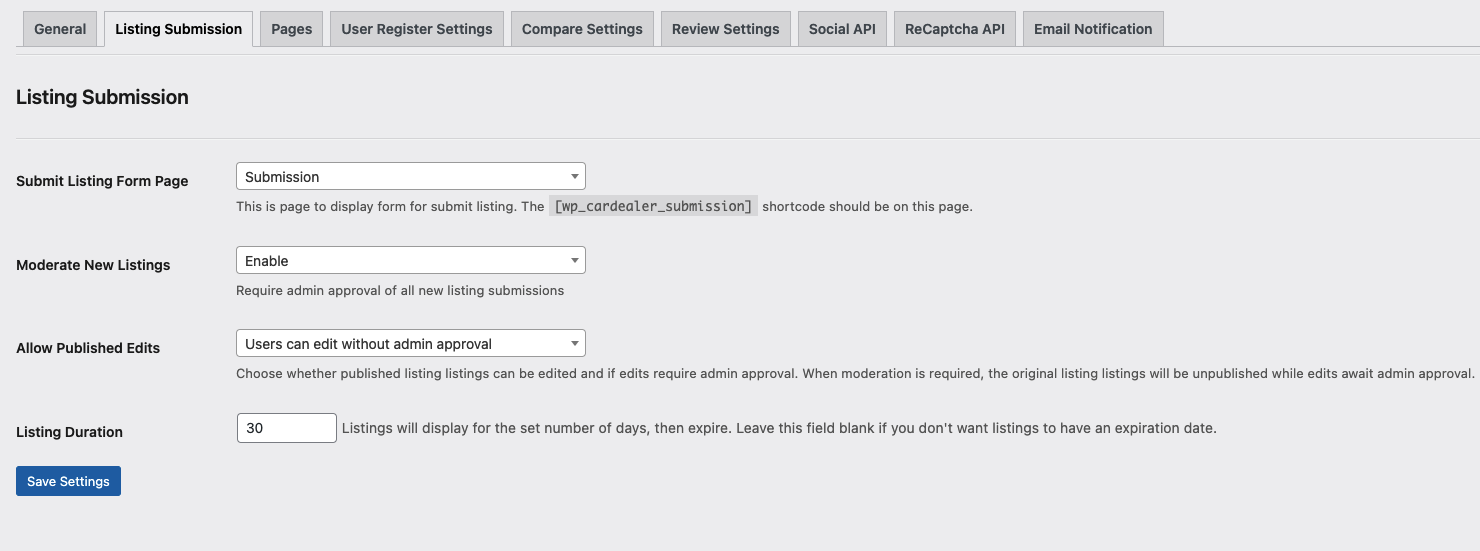This screenshot has height=551, width=1480.
Task: Open the Pages tab
Action: click(x=291, y=29)
